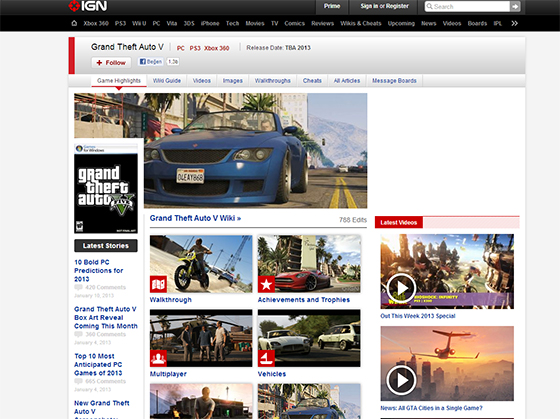Open Reviews in navigation bar
The width and height of the screenshot is (560, 419).
coord(322,23)
